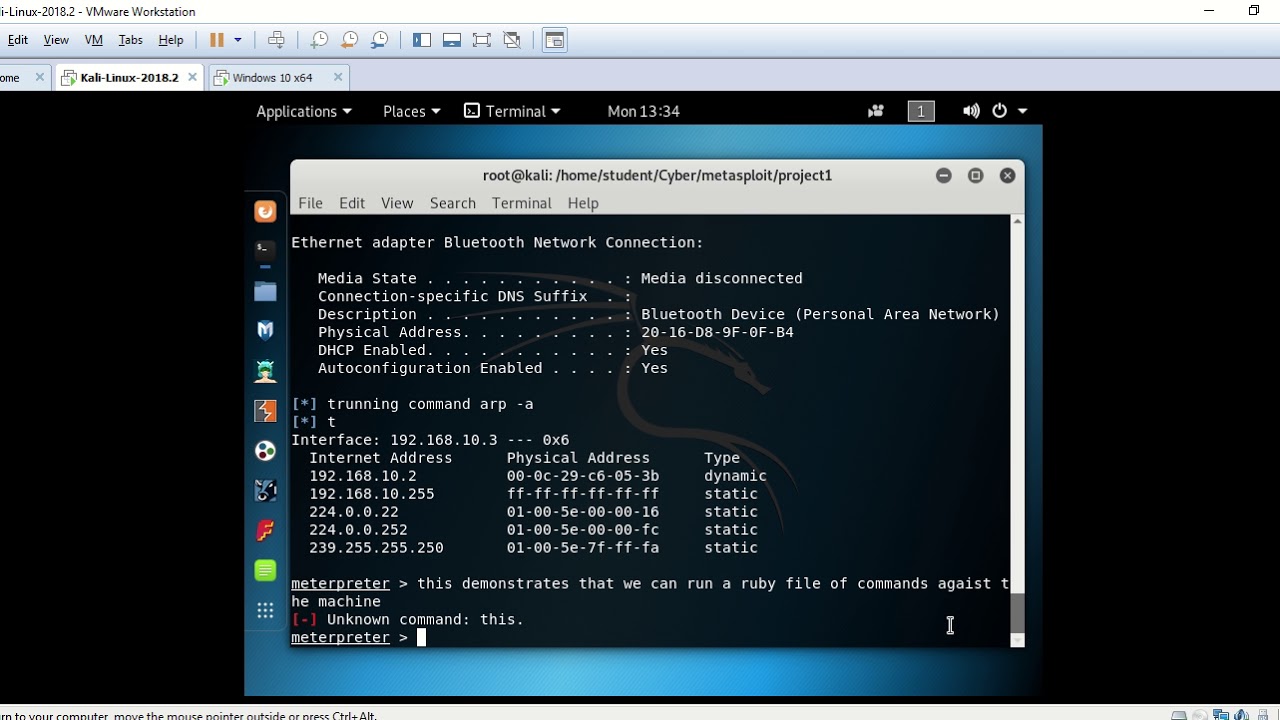Click the terminal scrollbar up arrow
Screen dimensions: 1280x720
[x=1017, y=221]
